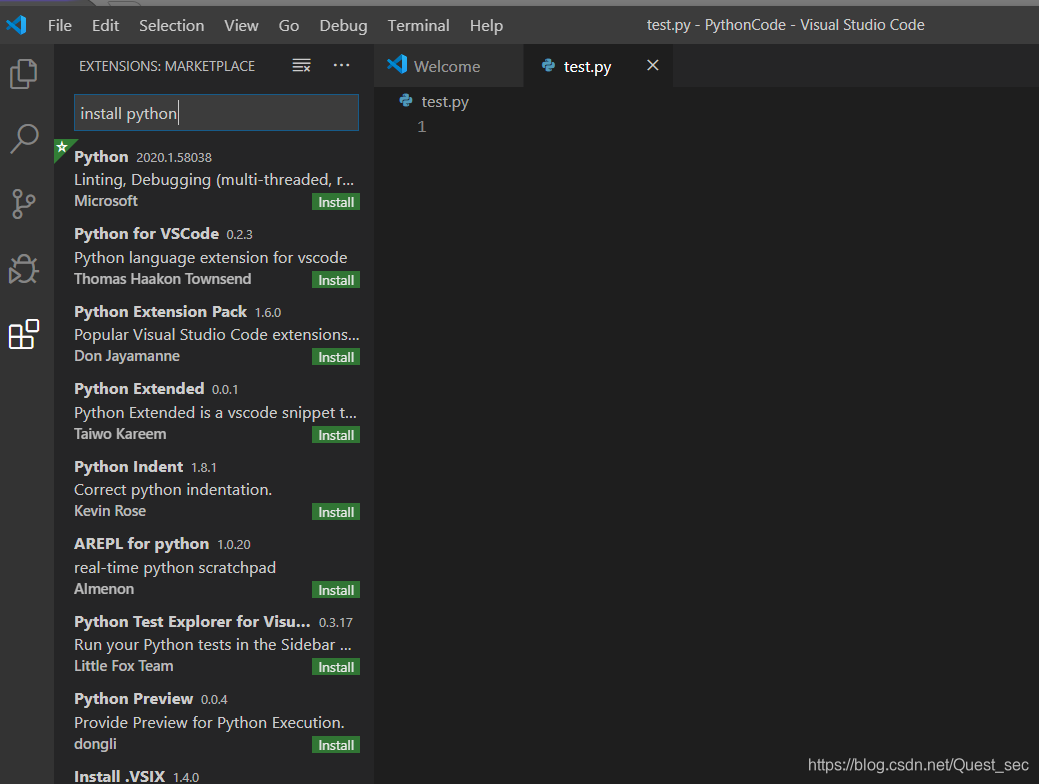Click publisher name Thomas Haakon Townsend
Screen dimensions: 1039x784
[x=162, y=279]
